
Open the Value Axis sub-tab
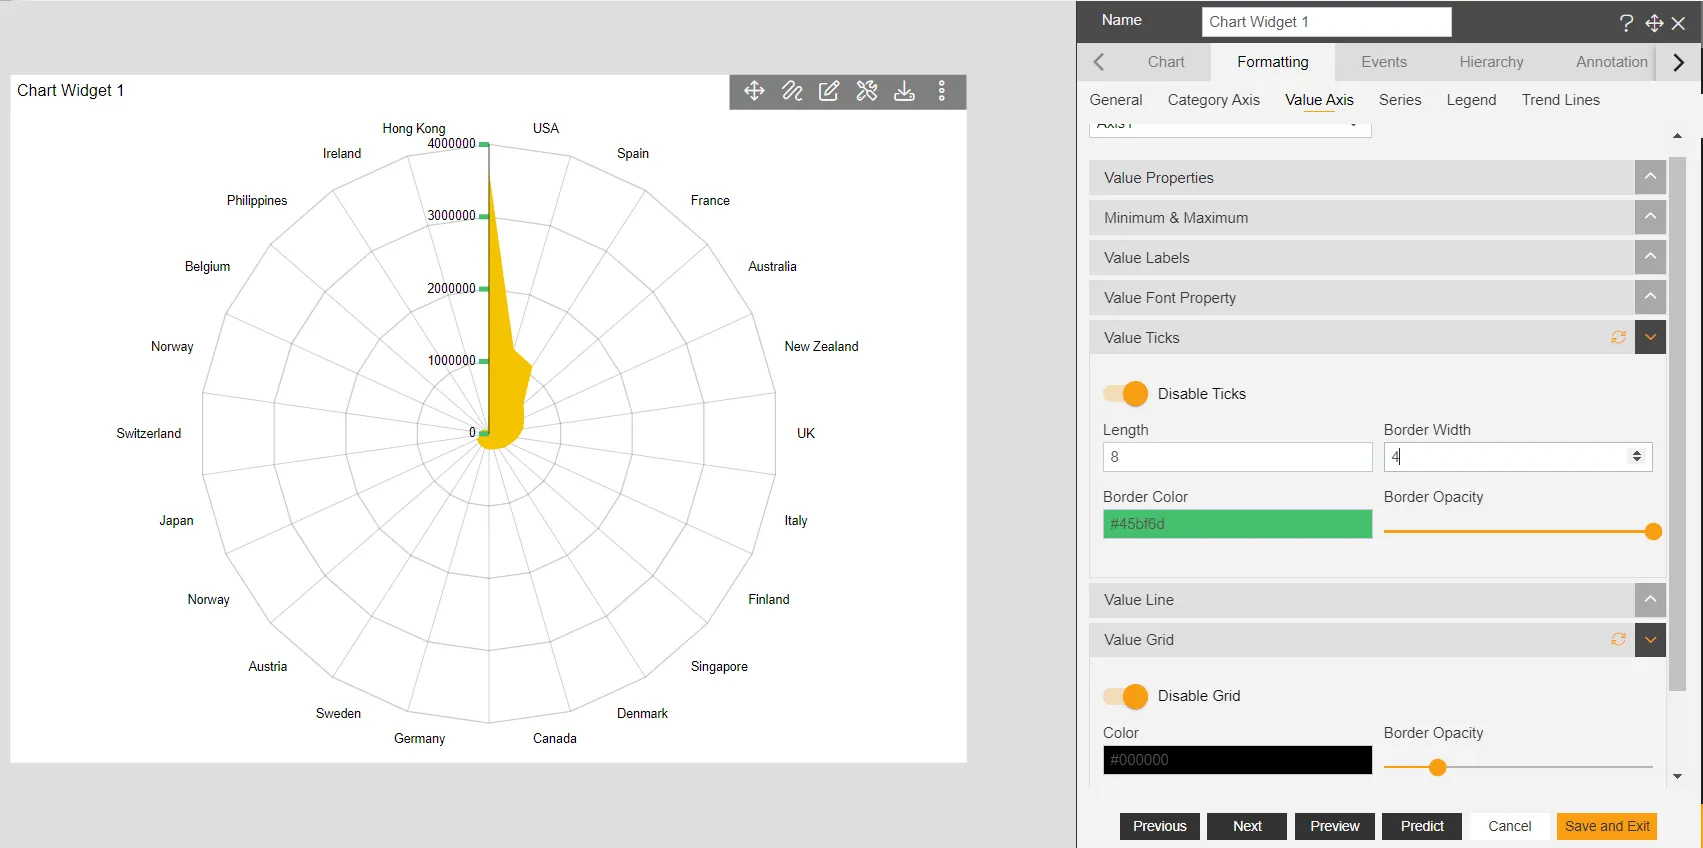click(1319, 100)
